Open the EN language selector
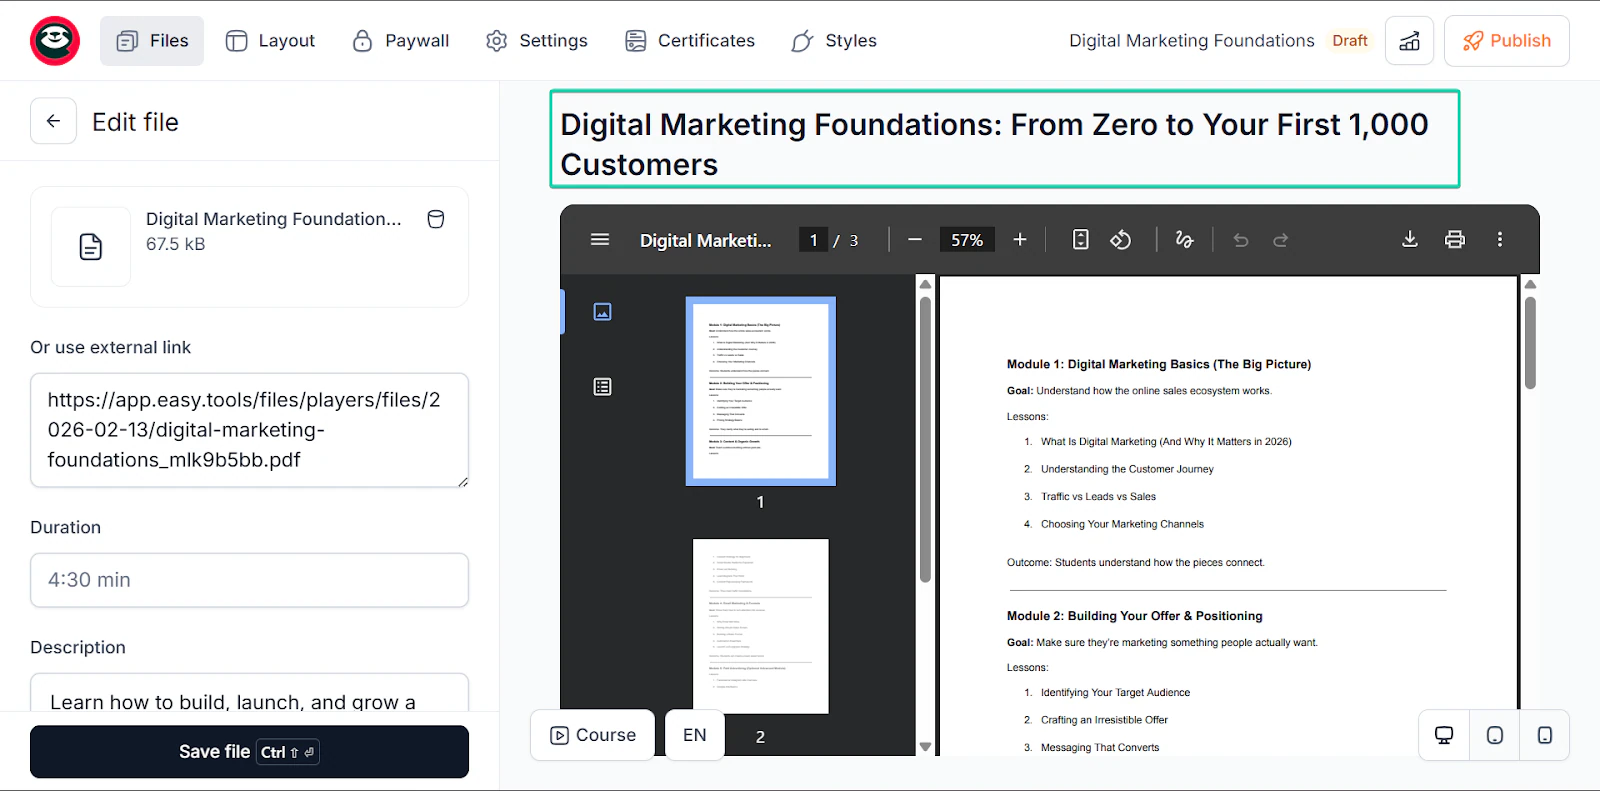 695,735
